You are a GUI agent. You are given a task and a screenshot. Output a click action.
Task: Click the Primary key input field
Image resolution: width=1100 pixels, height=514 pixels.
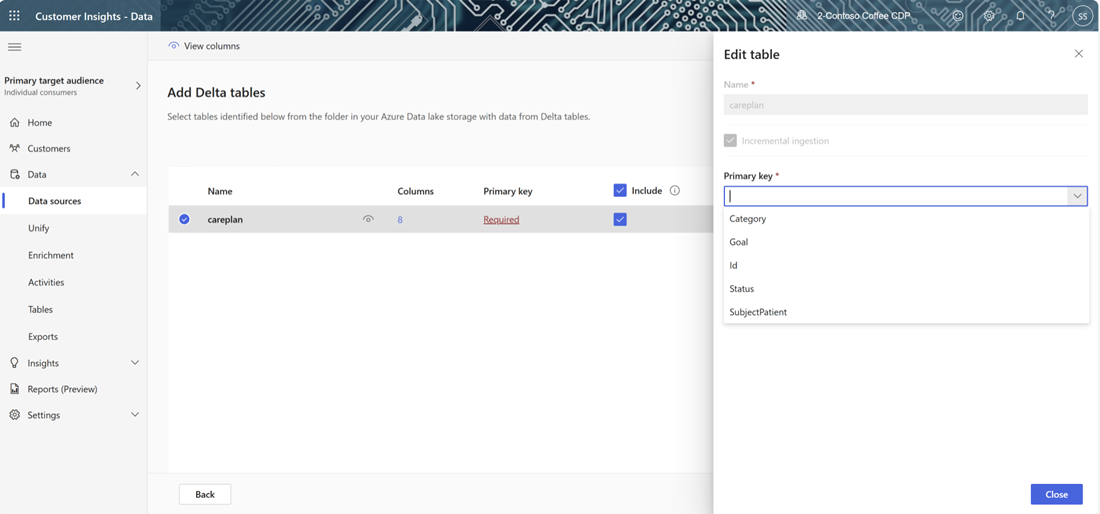(x=897, y=196)
